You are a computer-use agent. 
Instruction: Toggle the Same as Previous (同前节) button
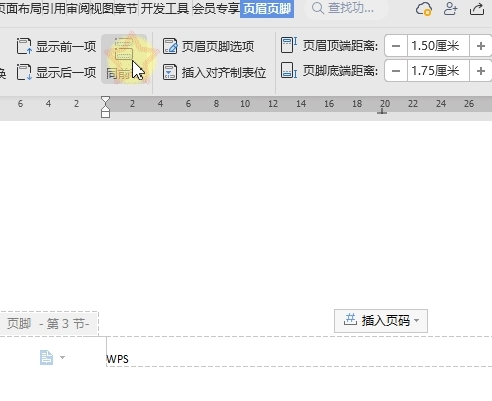tap(124, 59)
